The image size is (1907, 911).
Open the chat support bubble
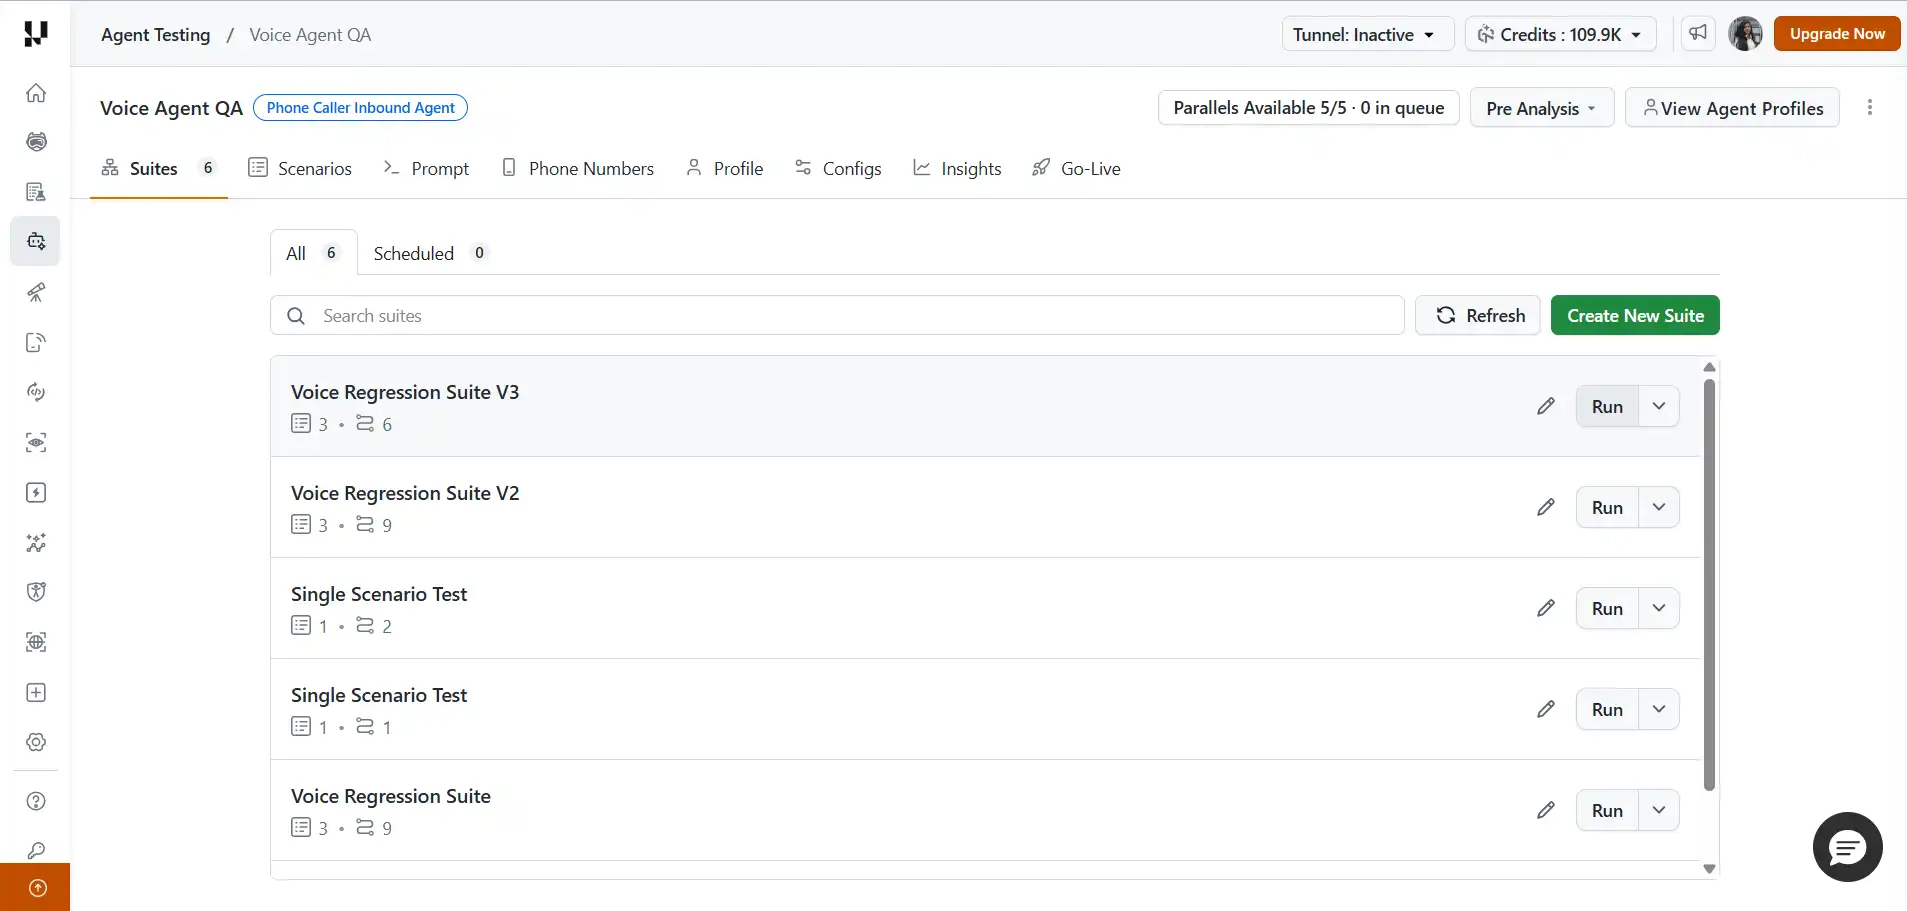click(1847, 847)
